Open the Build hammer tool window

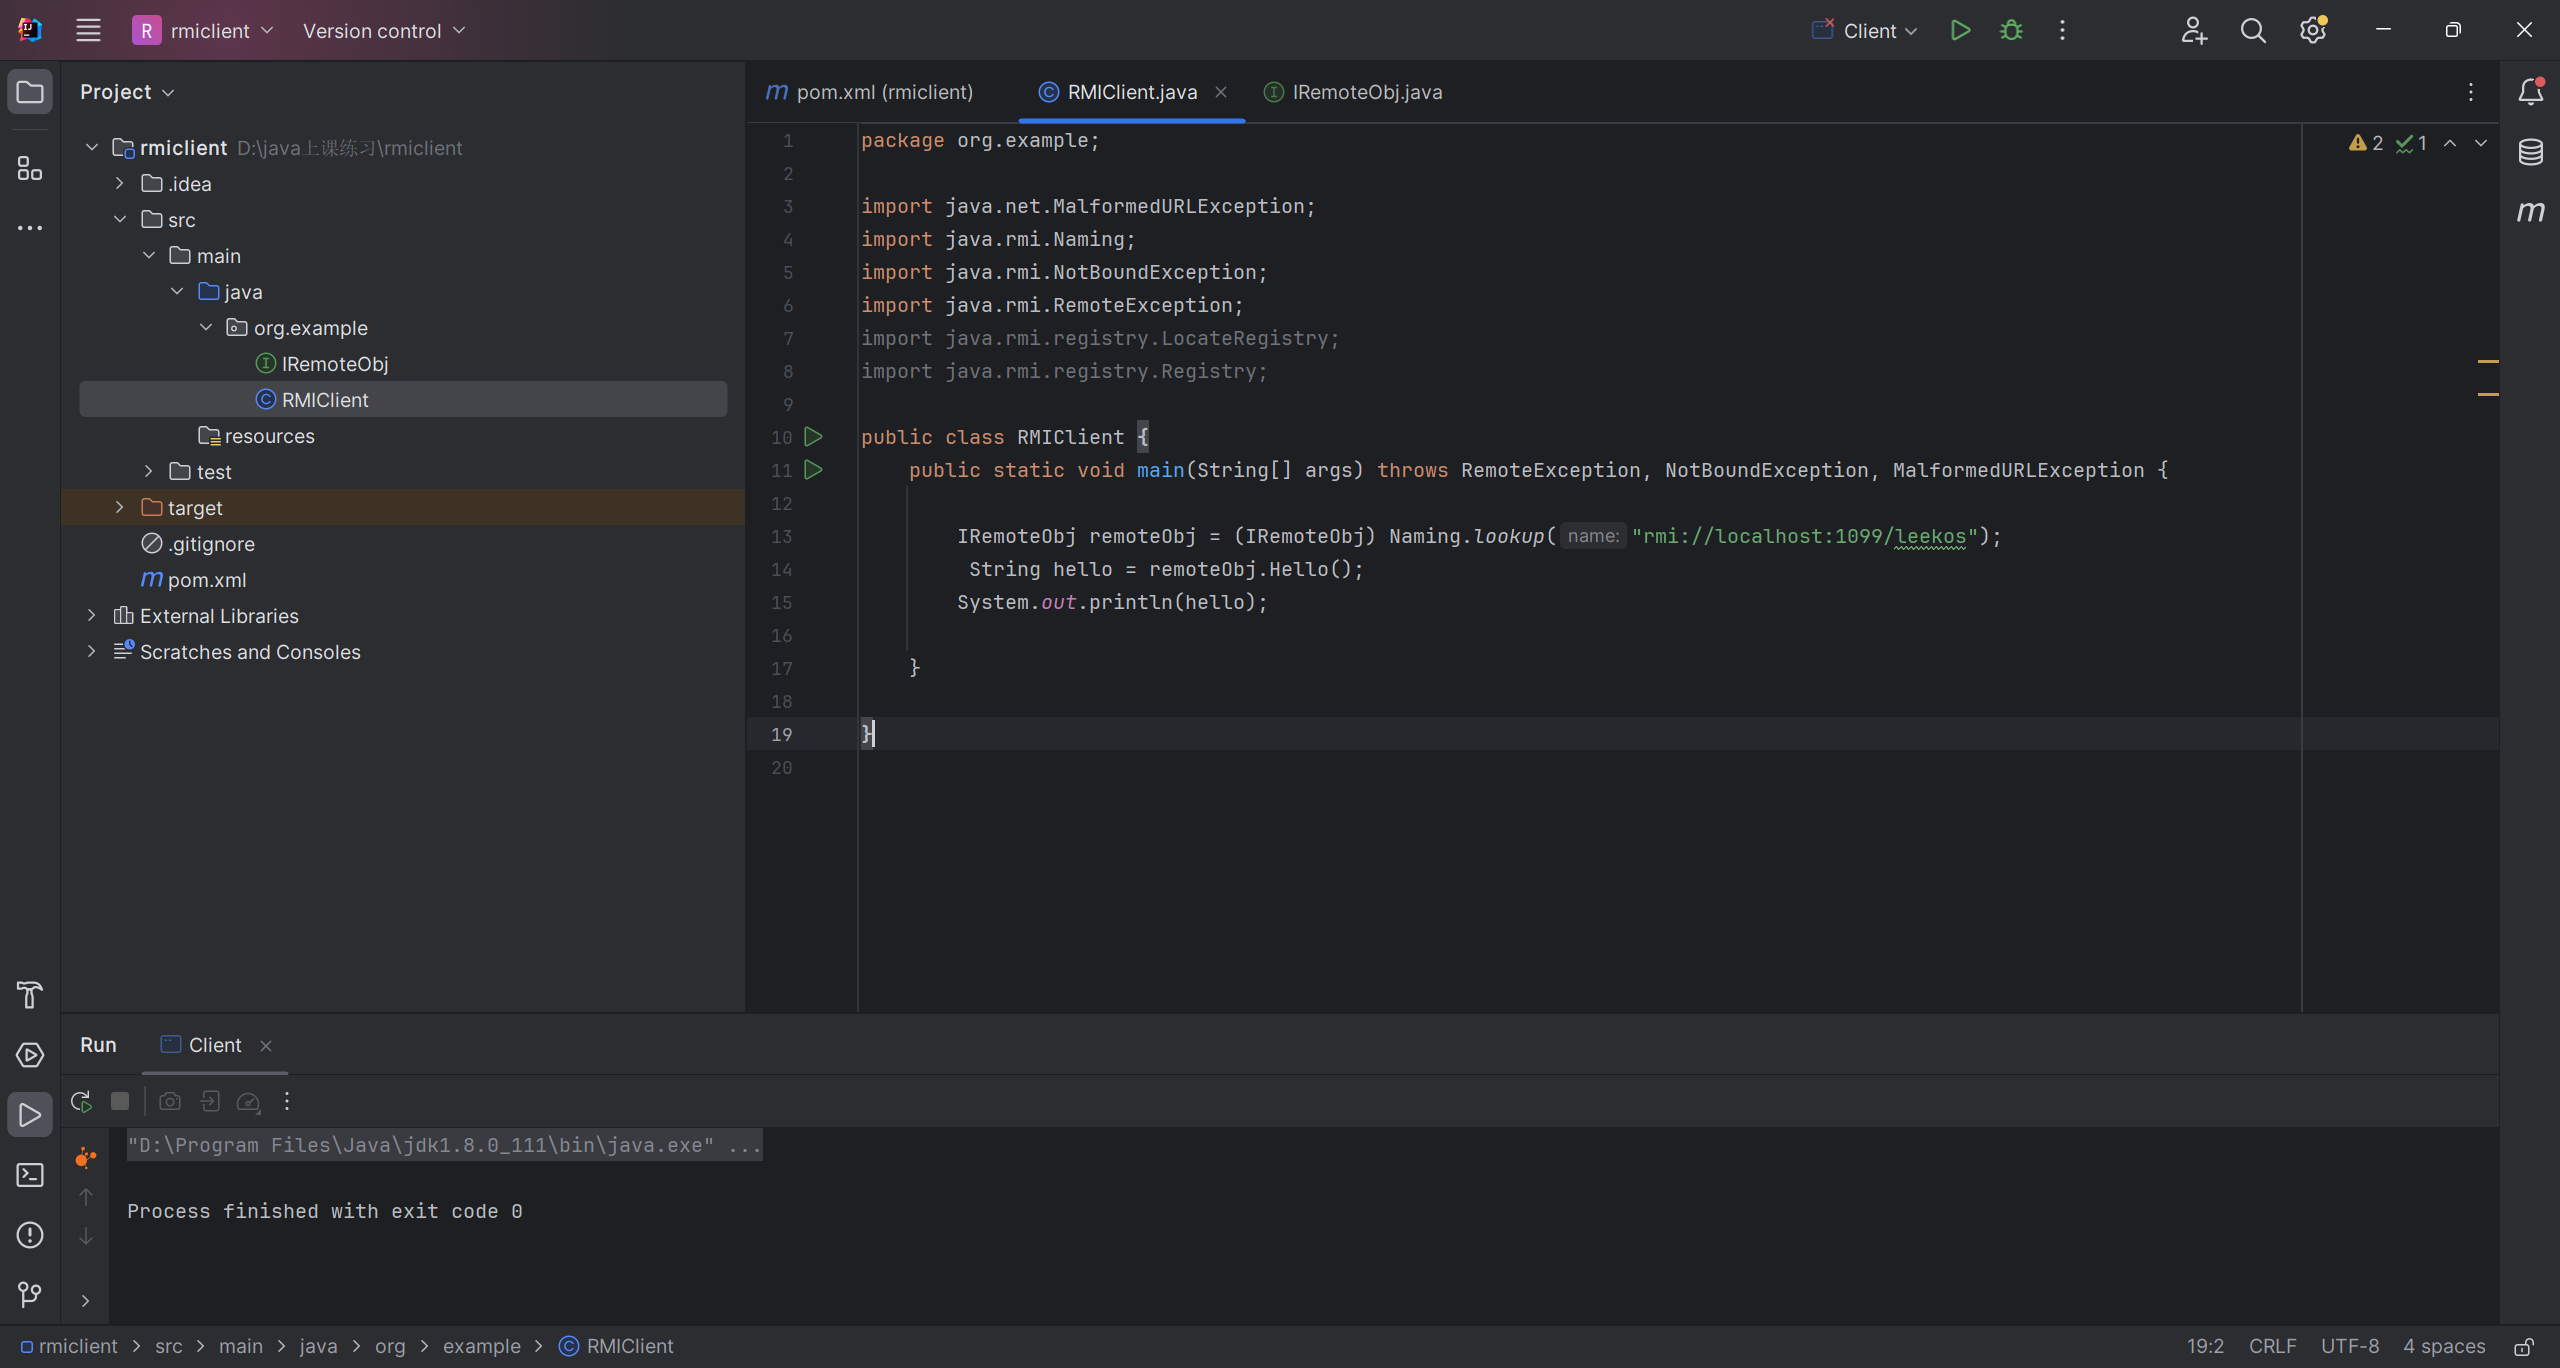coord(30,995)
